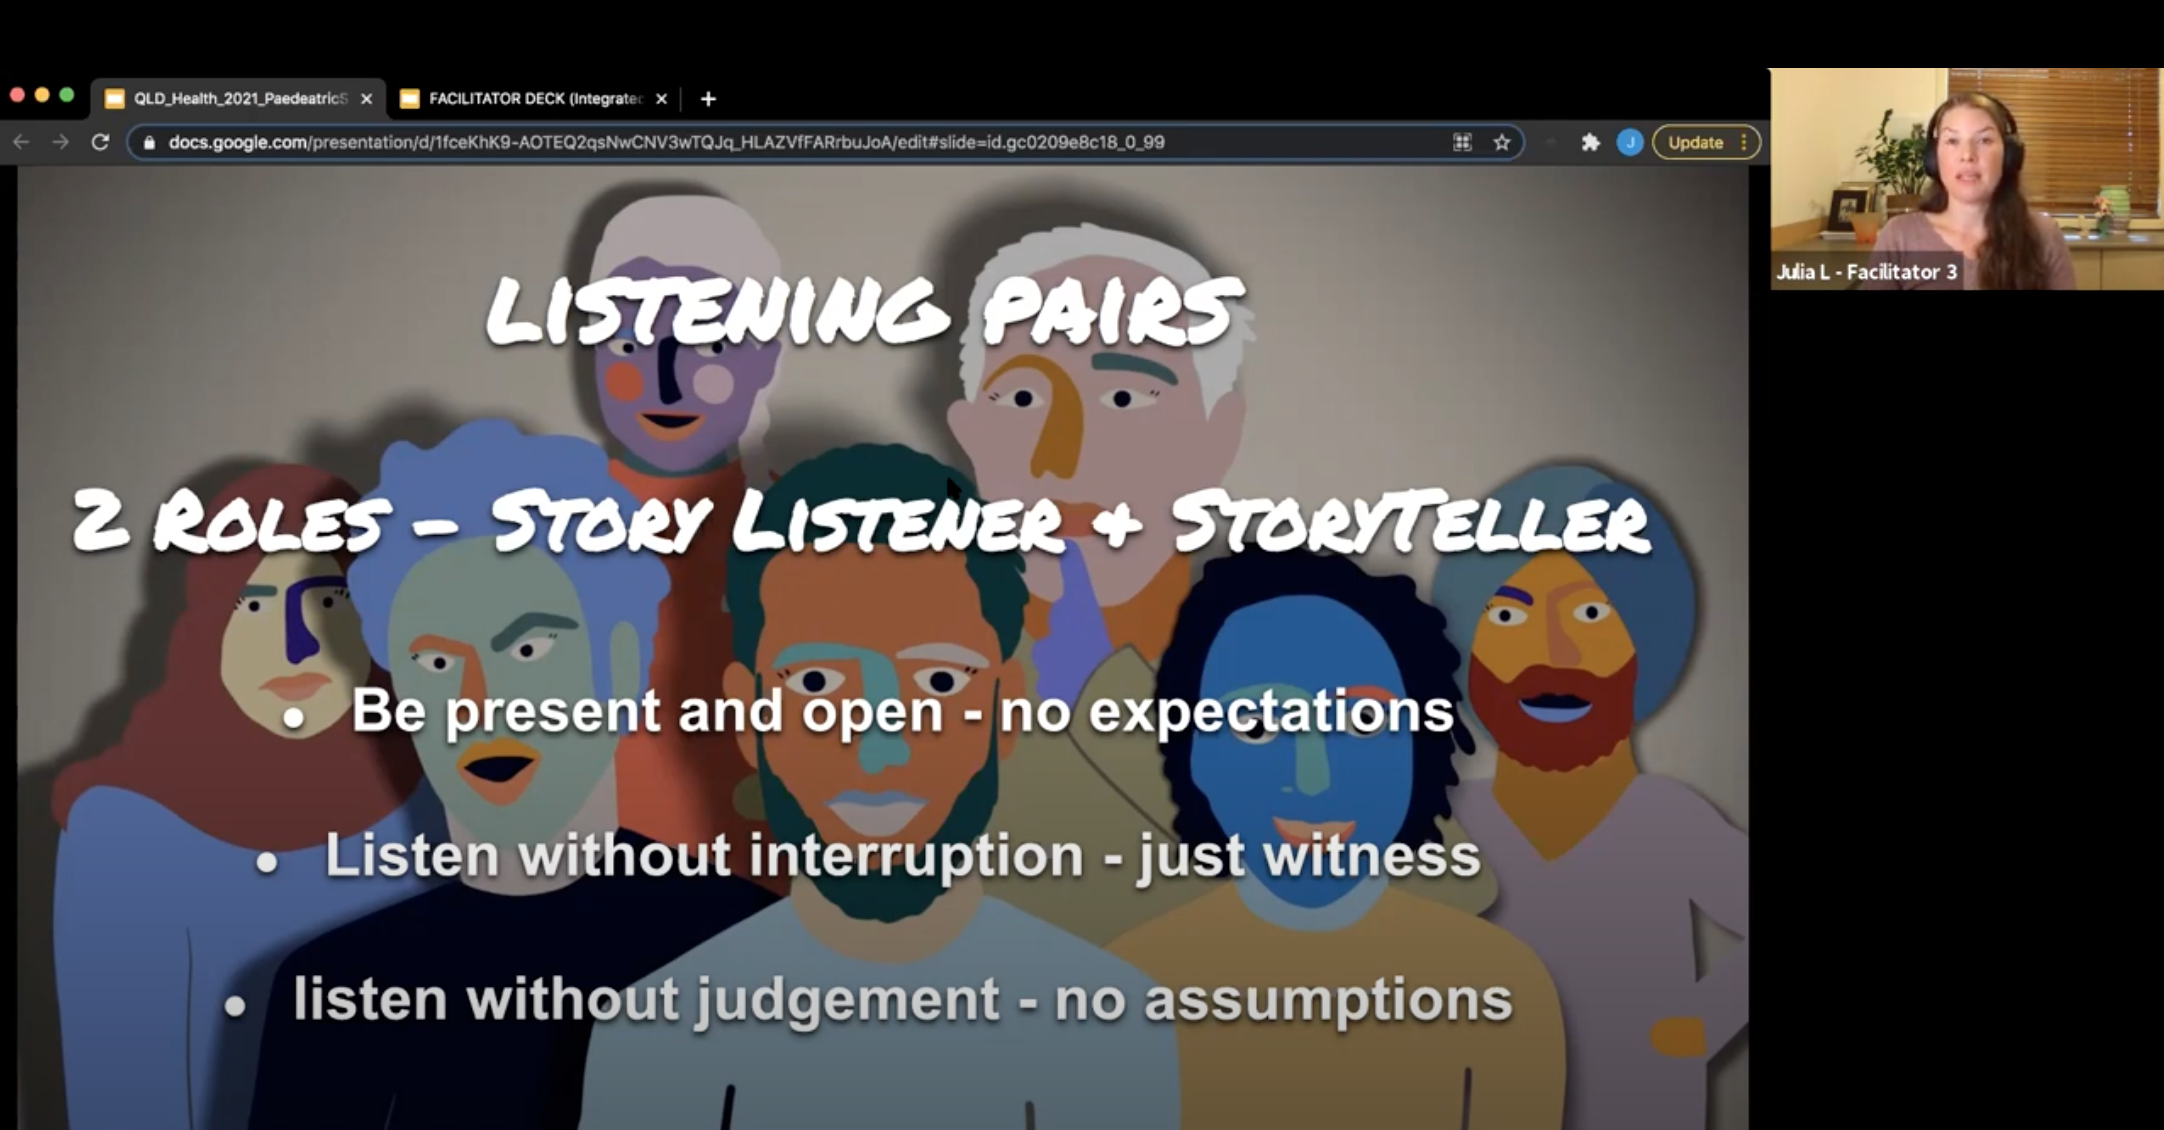Viewport: 2164px width, 1130px height.
Task: Click the LISTENING PAIRS slide title
Action: [865, 311]
